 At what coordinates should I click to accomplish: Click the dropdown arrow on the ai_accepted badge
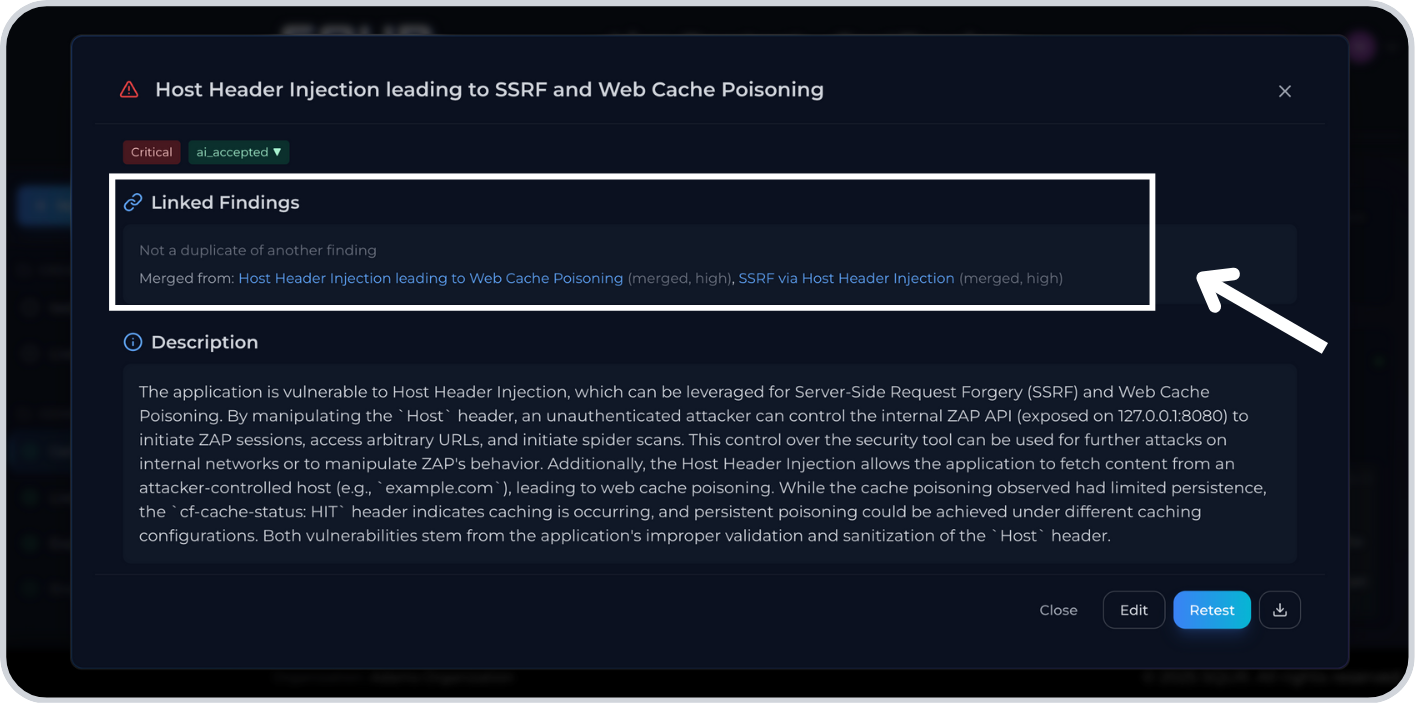click(274, 152)
